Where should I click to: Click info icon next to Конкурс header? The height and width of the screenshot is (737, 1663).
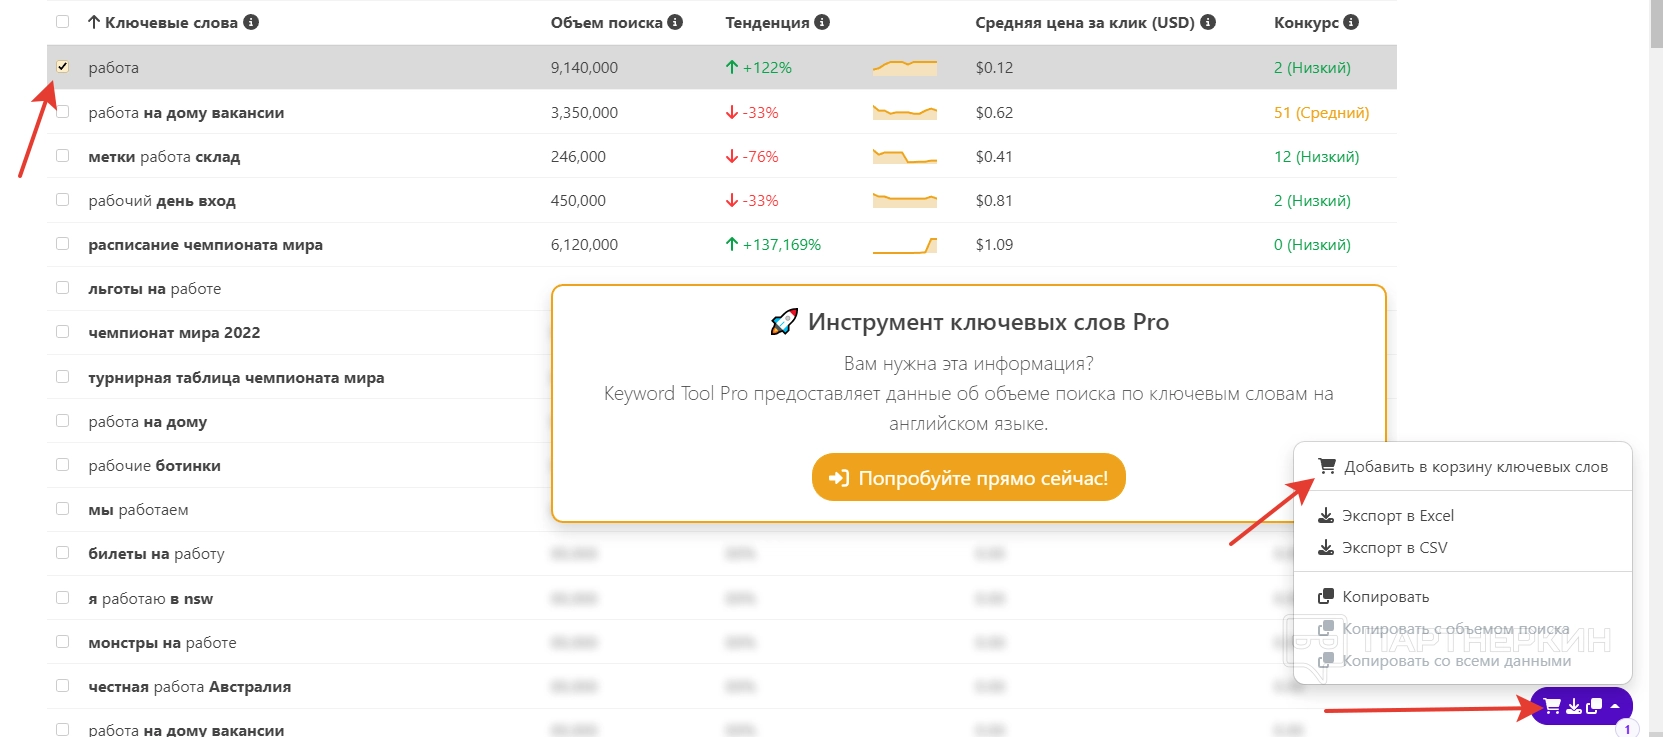tap(1351, 22)
